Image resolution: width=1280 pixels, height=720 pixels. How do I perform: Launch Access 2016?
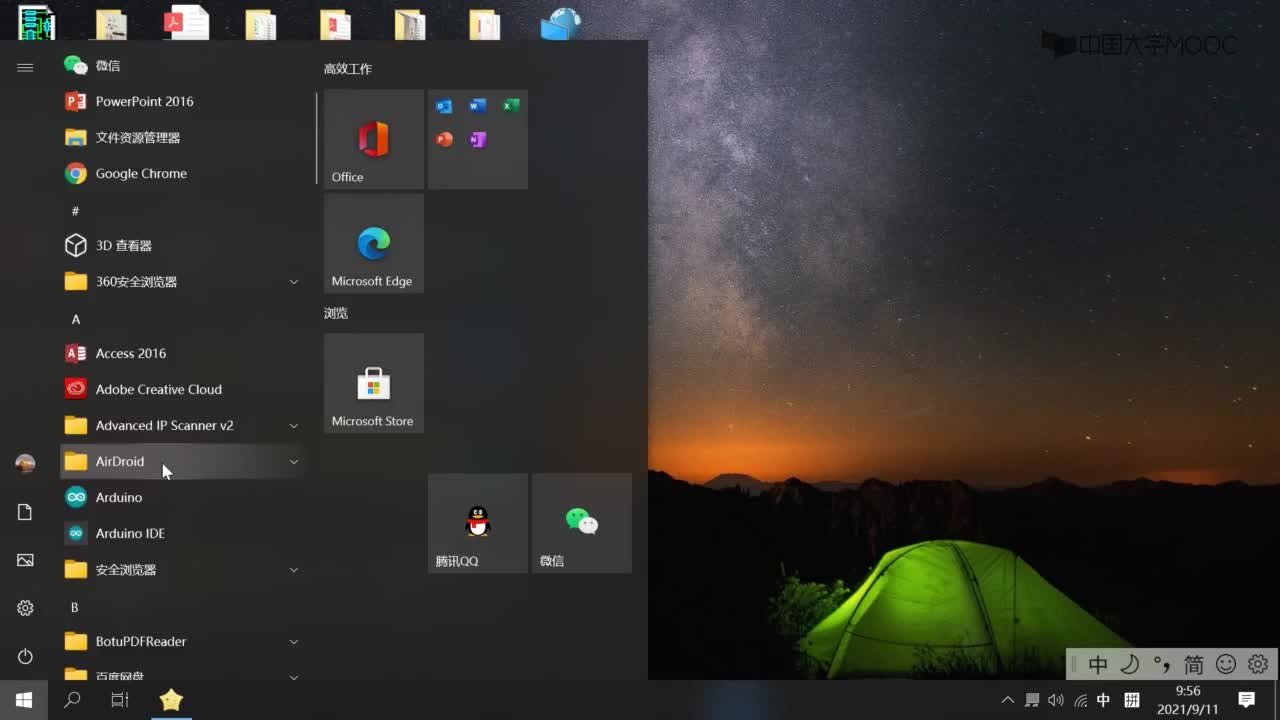[181, 353]
